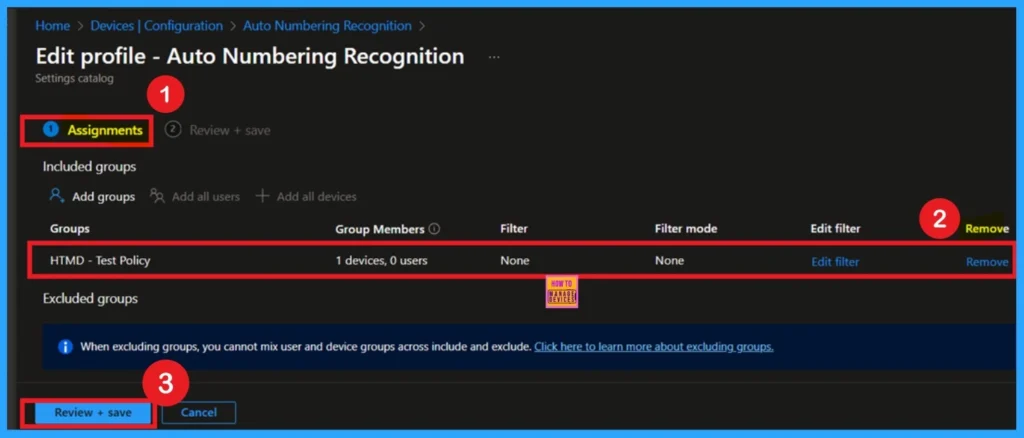
Task: Click Group Members column header
Action: (x=379, y=228)
